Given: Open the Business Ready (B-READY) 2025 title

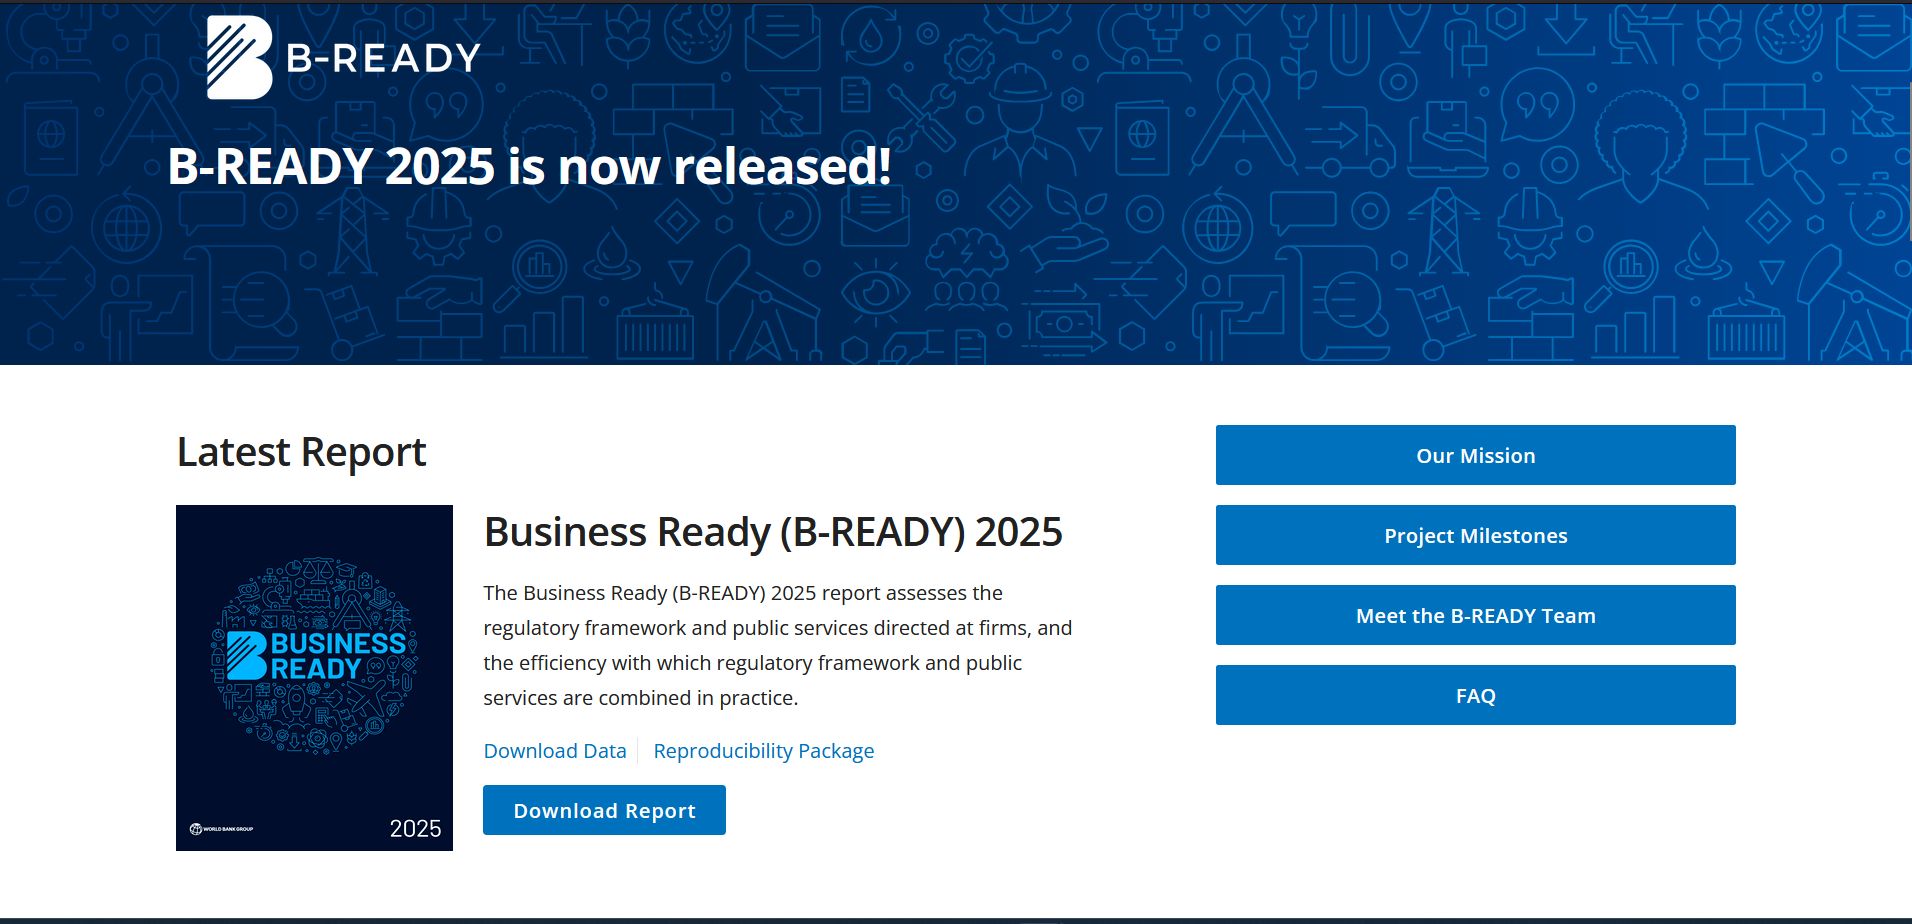Looking at the screenshot, I should [772, 532].
